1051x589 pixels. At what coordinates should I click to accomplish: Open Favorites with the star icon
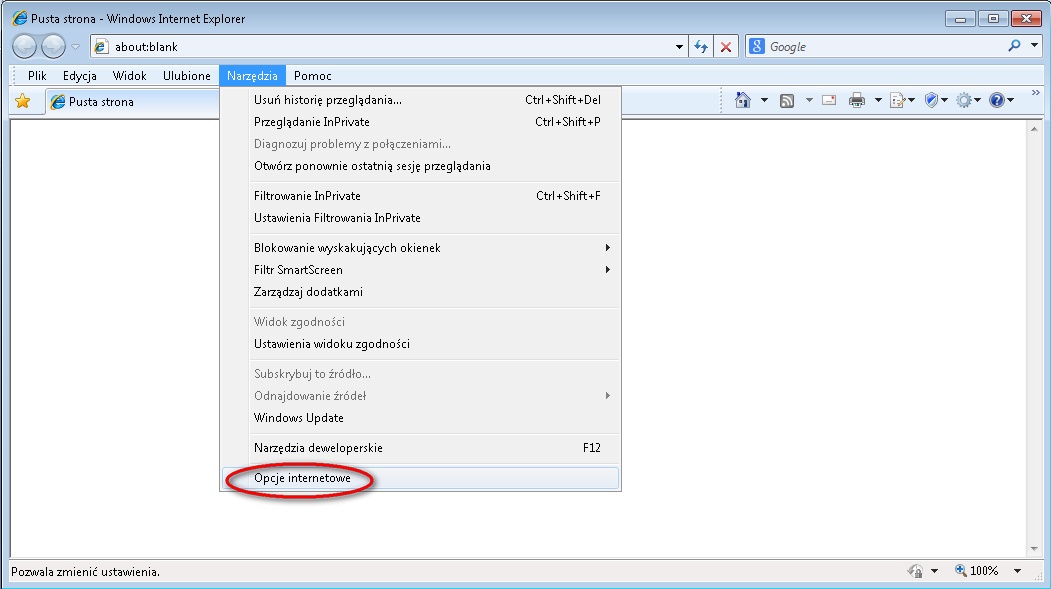(x=23, y=101)
